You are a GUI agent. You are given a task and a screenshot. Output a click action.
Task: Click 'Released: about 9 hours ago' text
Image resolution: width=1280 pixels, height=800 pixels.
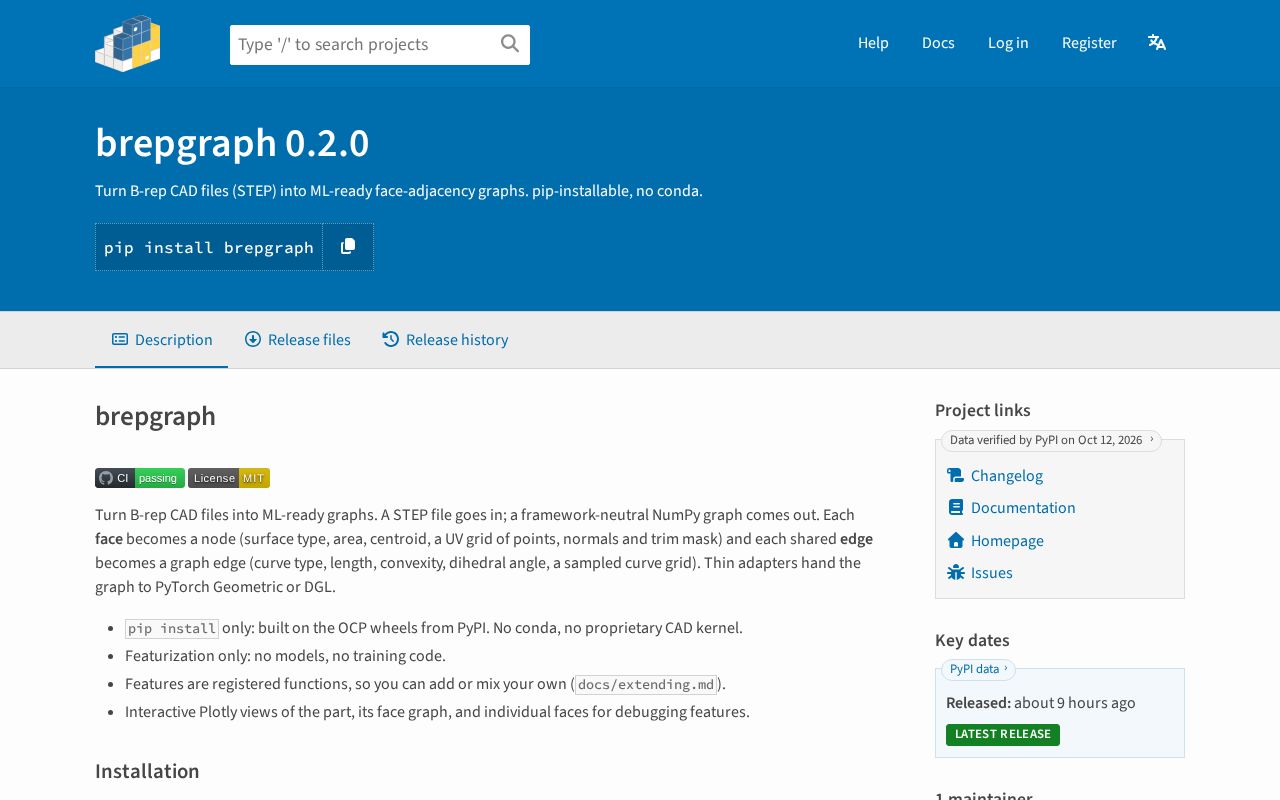click(1041, 703)
